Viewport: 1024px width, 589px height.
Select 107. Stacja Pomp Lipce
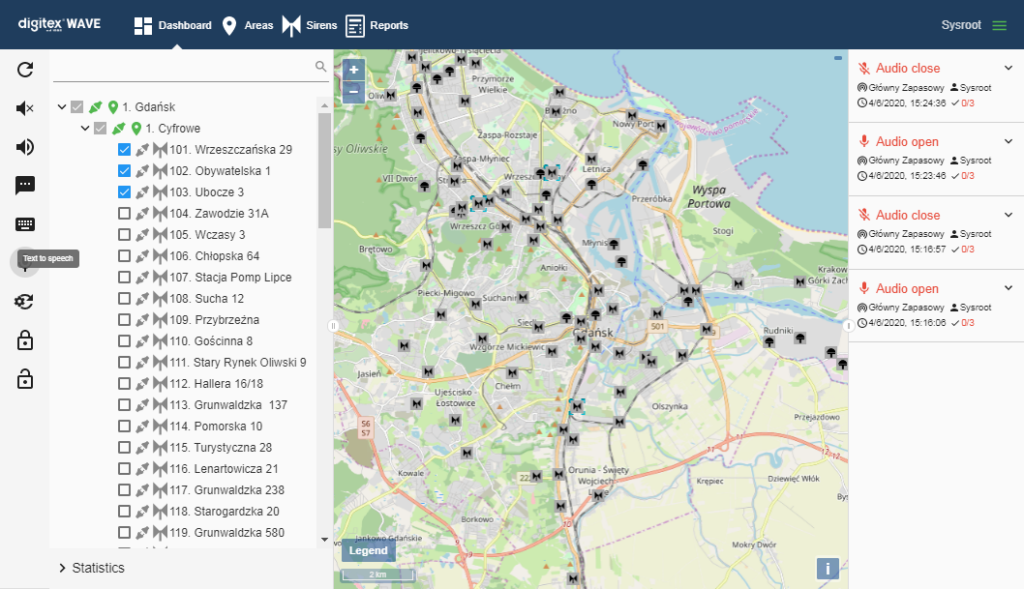click(231, 278)
